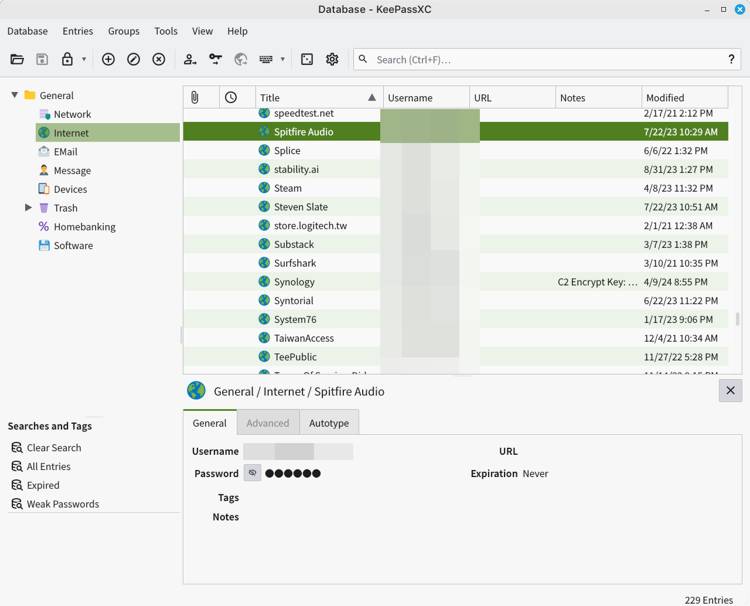Open the Entries menu

point(77,31)
